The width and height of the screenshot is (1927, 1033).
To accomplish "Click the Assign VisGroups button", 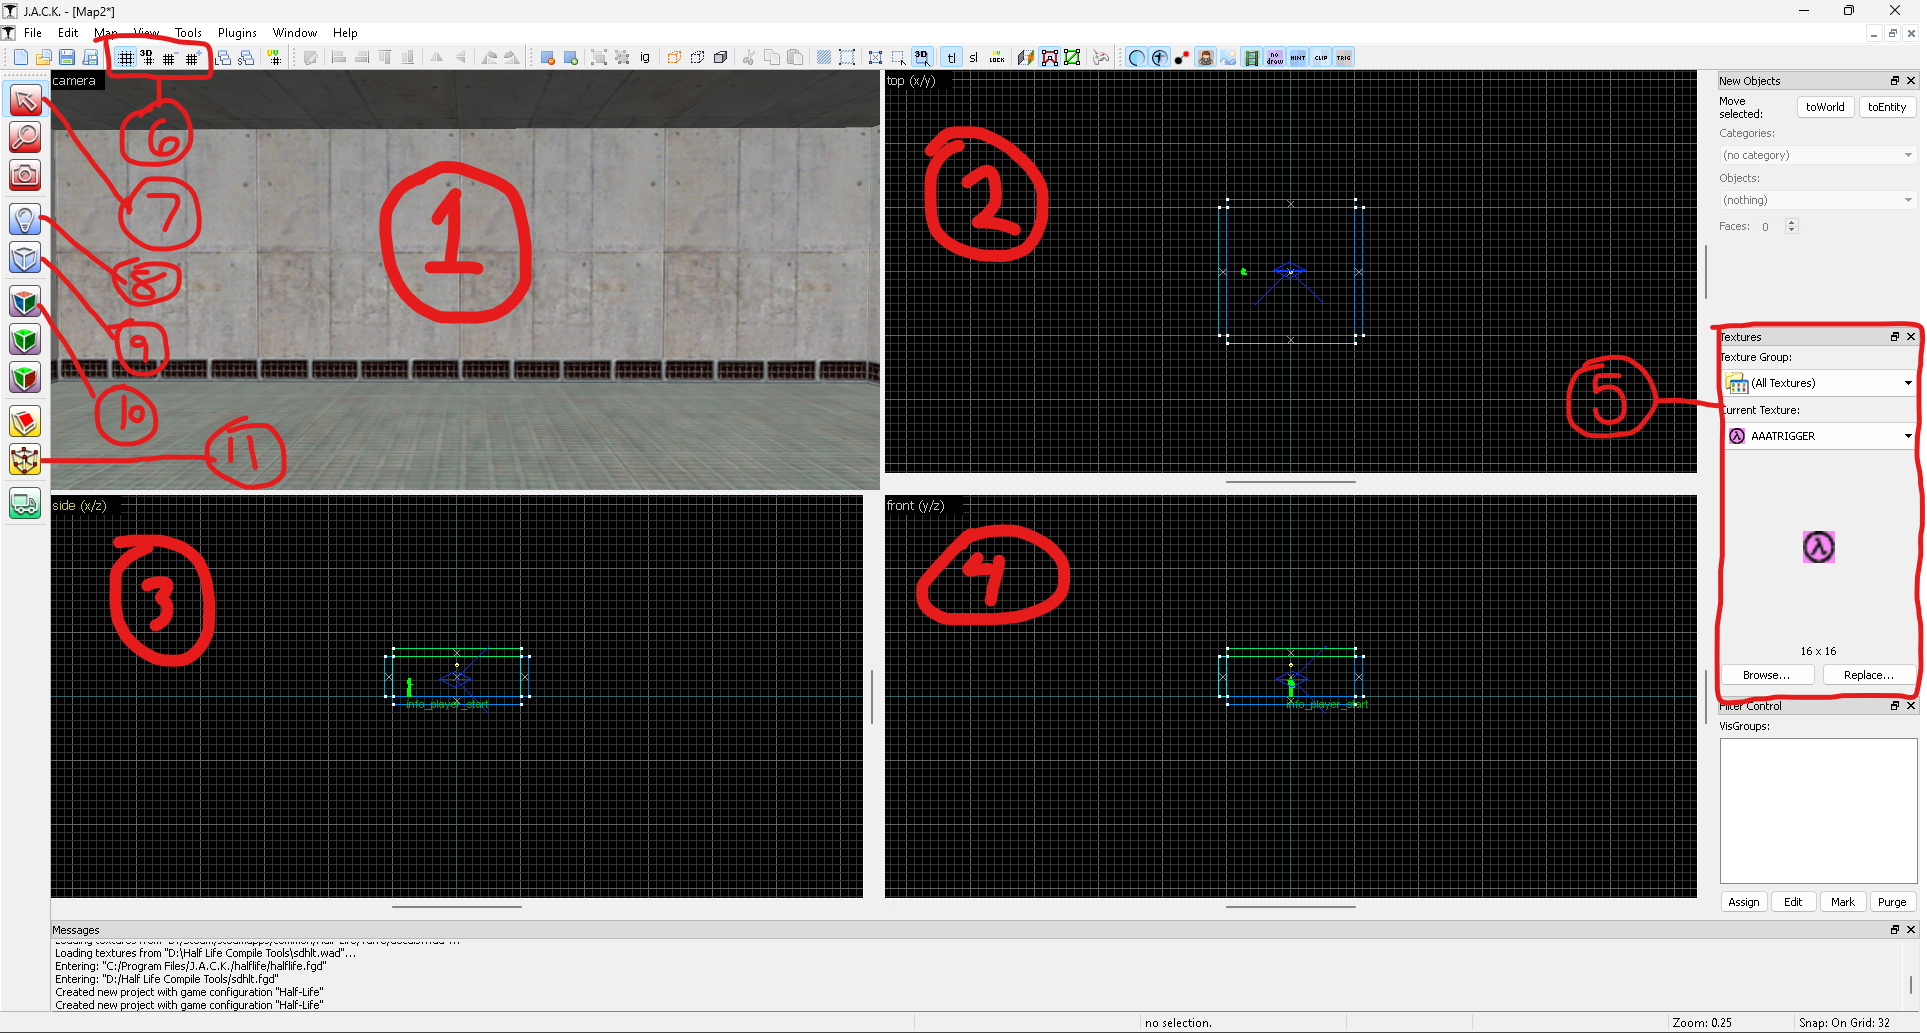I will pos(1743,902).
